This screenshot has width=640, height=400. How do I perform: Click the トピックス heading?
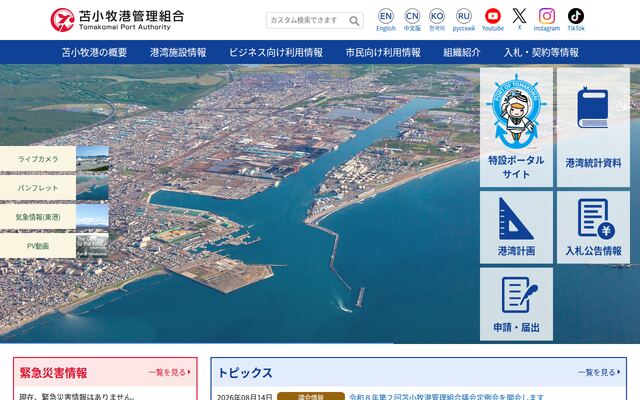(245, 373)
